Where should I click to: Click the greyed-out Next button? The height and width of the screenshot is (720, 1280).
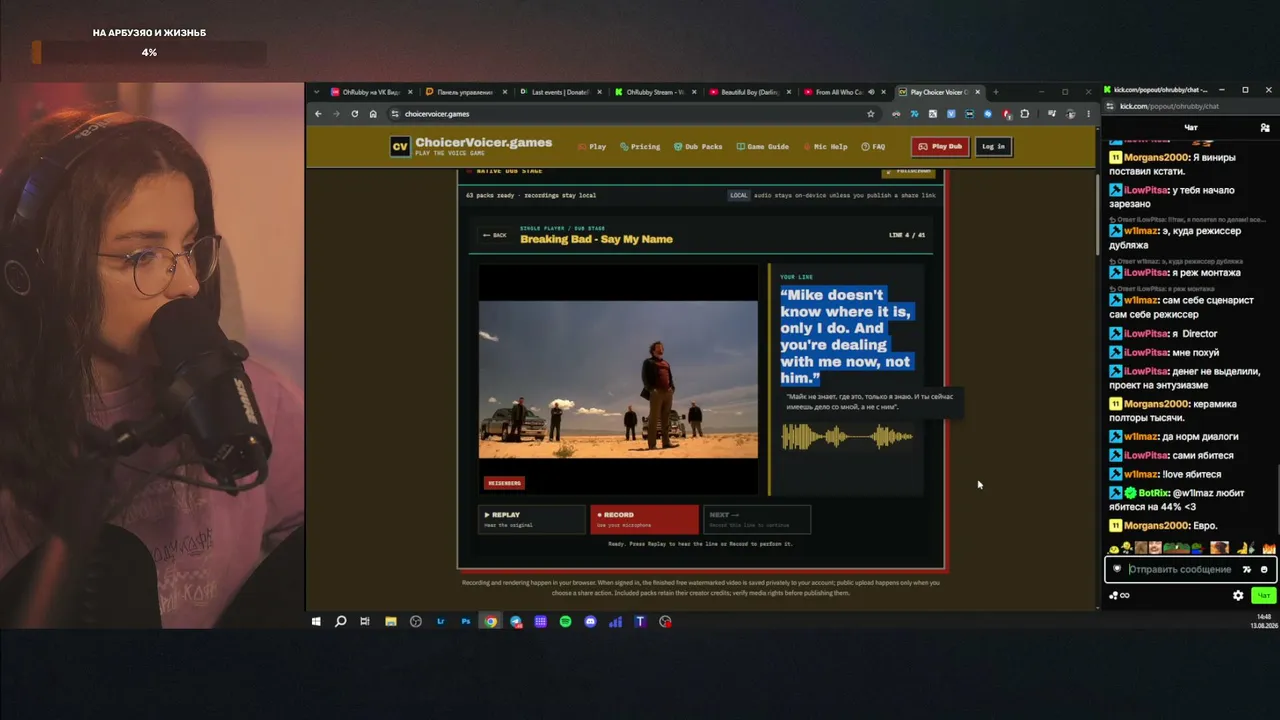757,519
